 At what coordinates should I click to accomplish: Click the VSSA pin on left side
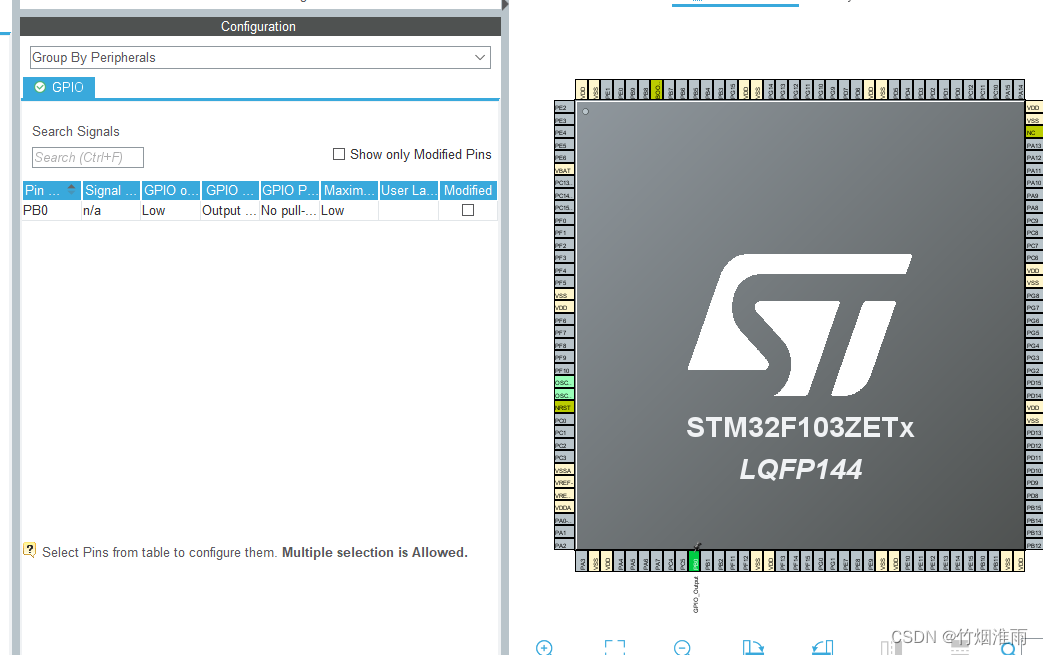click(x=563, y=470)
